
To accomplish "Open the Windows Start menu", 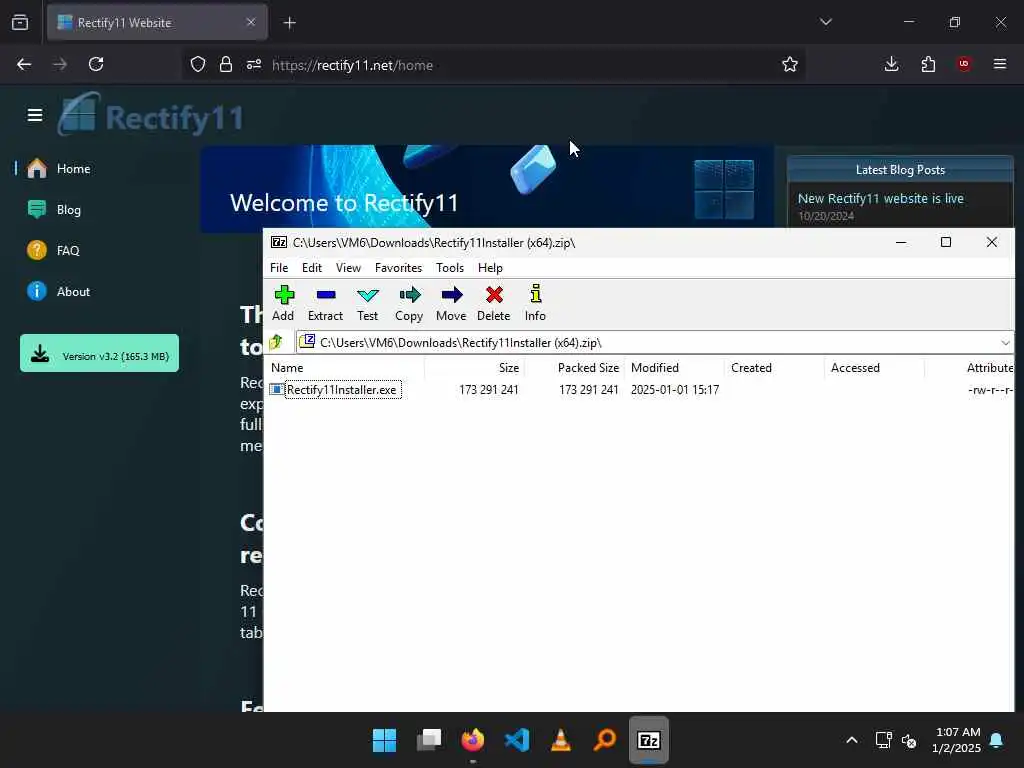I will tap(384, 740).
